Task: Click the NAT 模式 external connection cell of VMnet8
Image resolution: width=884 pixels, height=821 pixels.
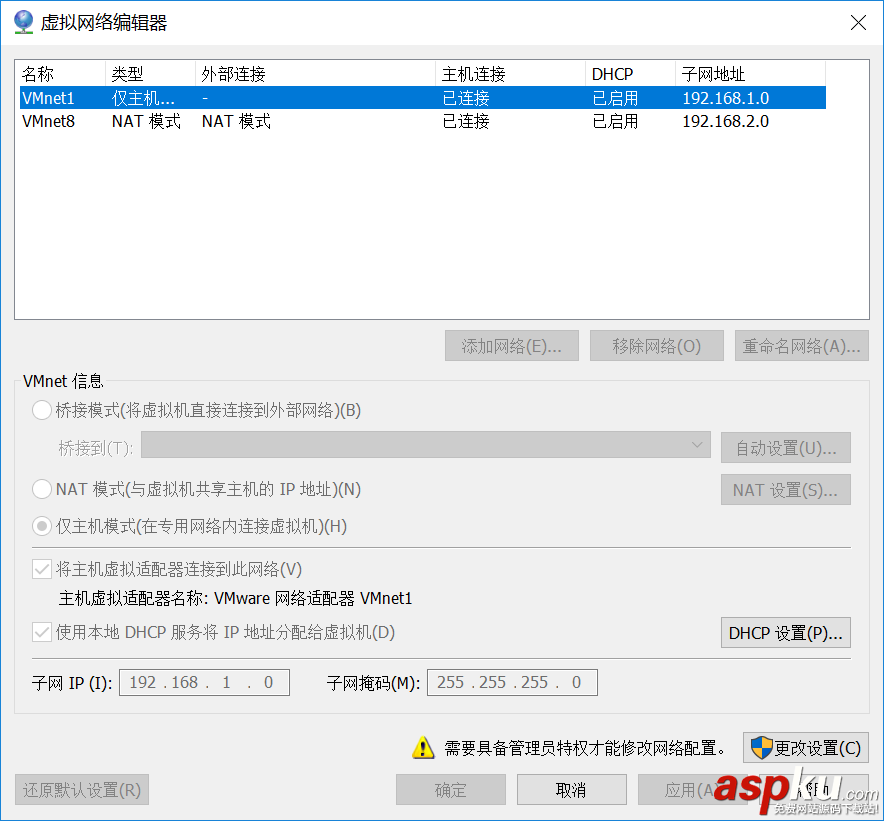Action: 236,121
